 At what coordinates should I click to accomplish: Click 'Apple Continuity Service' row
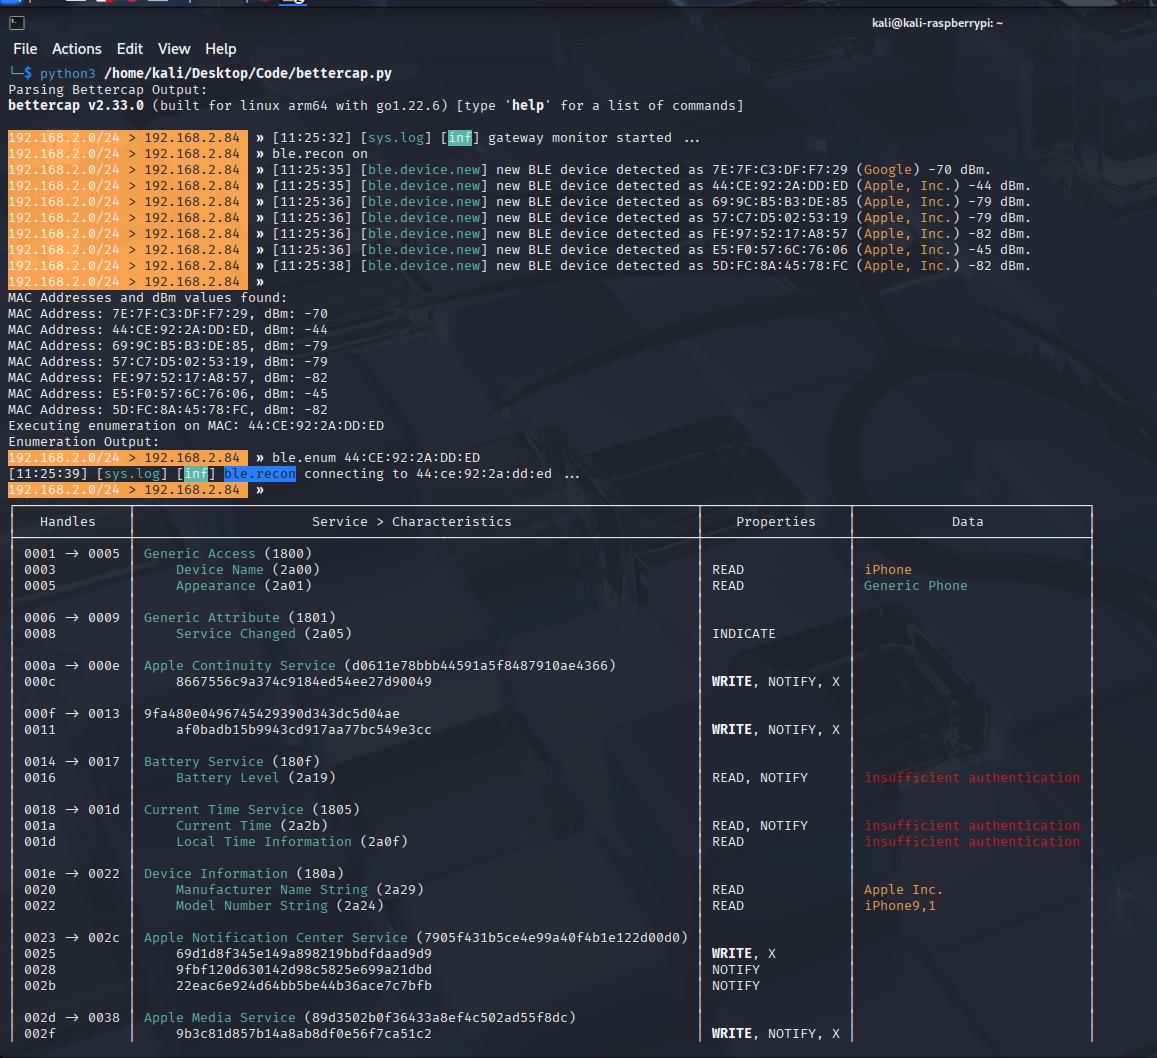pos(380,665)
